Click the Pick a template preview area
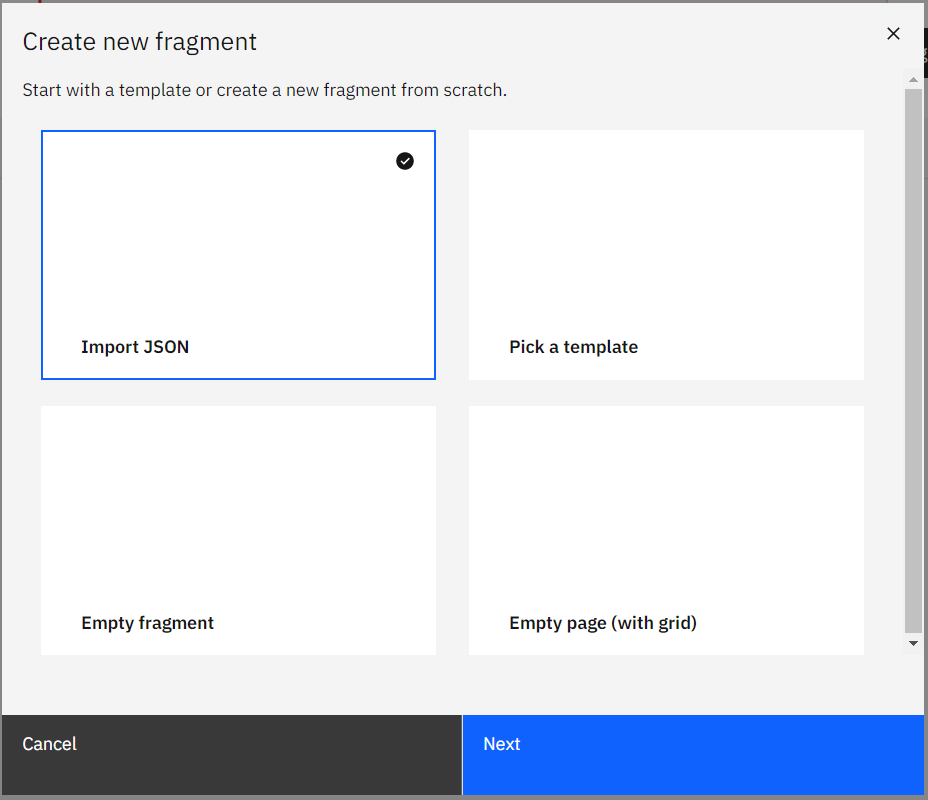 point(666,240)
